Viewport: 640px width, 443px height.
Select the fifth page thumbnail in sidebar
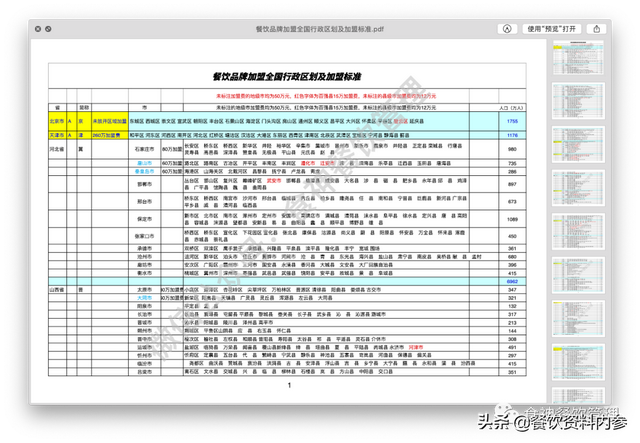[x=578, y=232]
